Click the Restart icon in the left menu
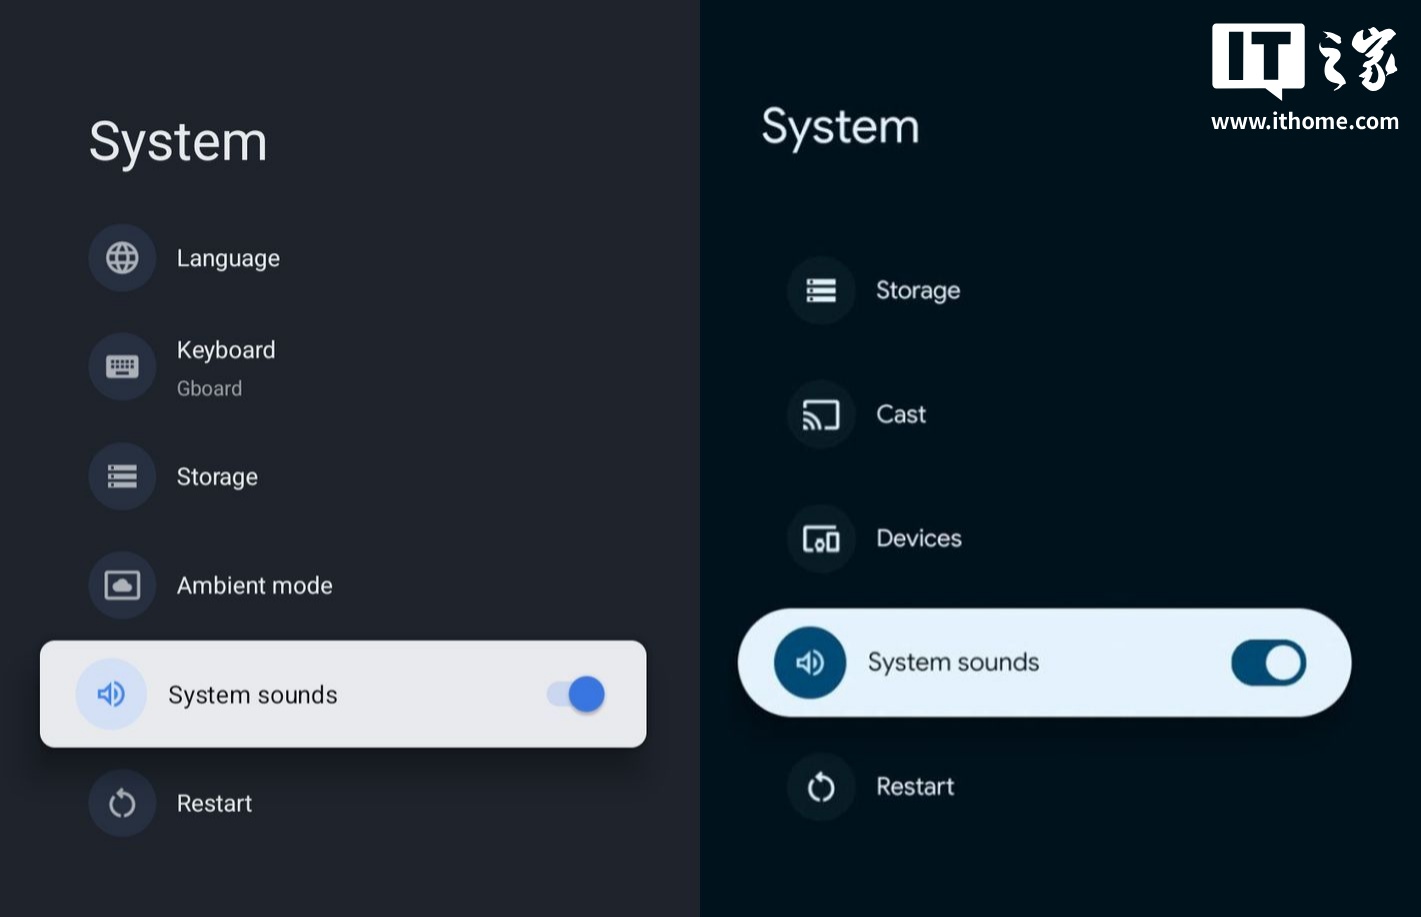1421x917 pixels. tap(122, 803)
